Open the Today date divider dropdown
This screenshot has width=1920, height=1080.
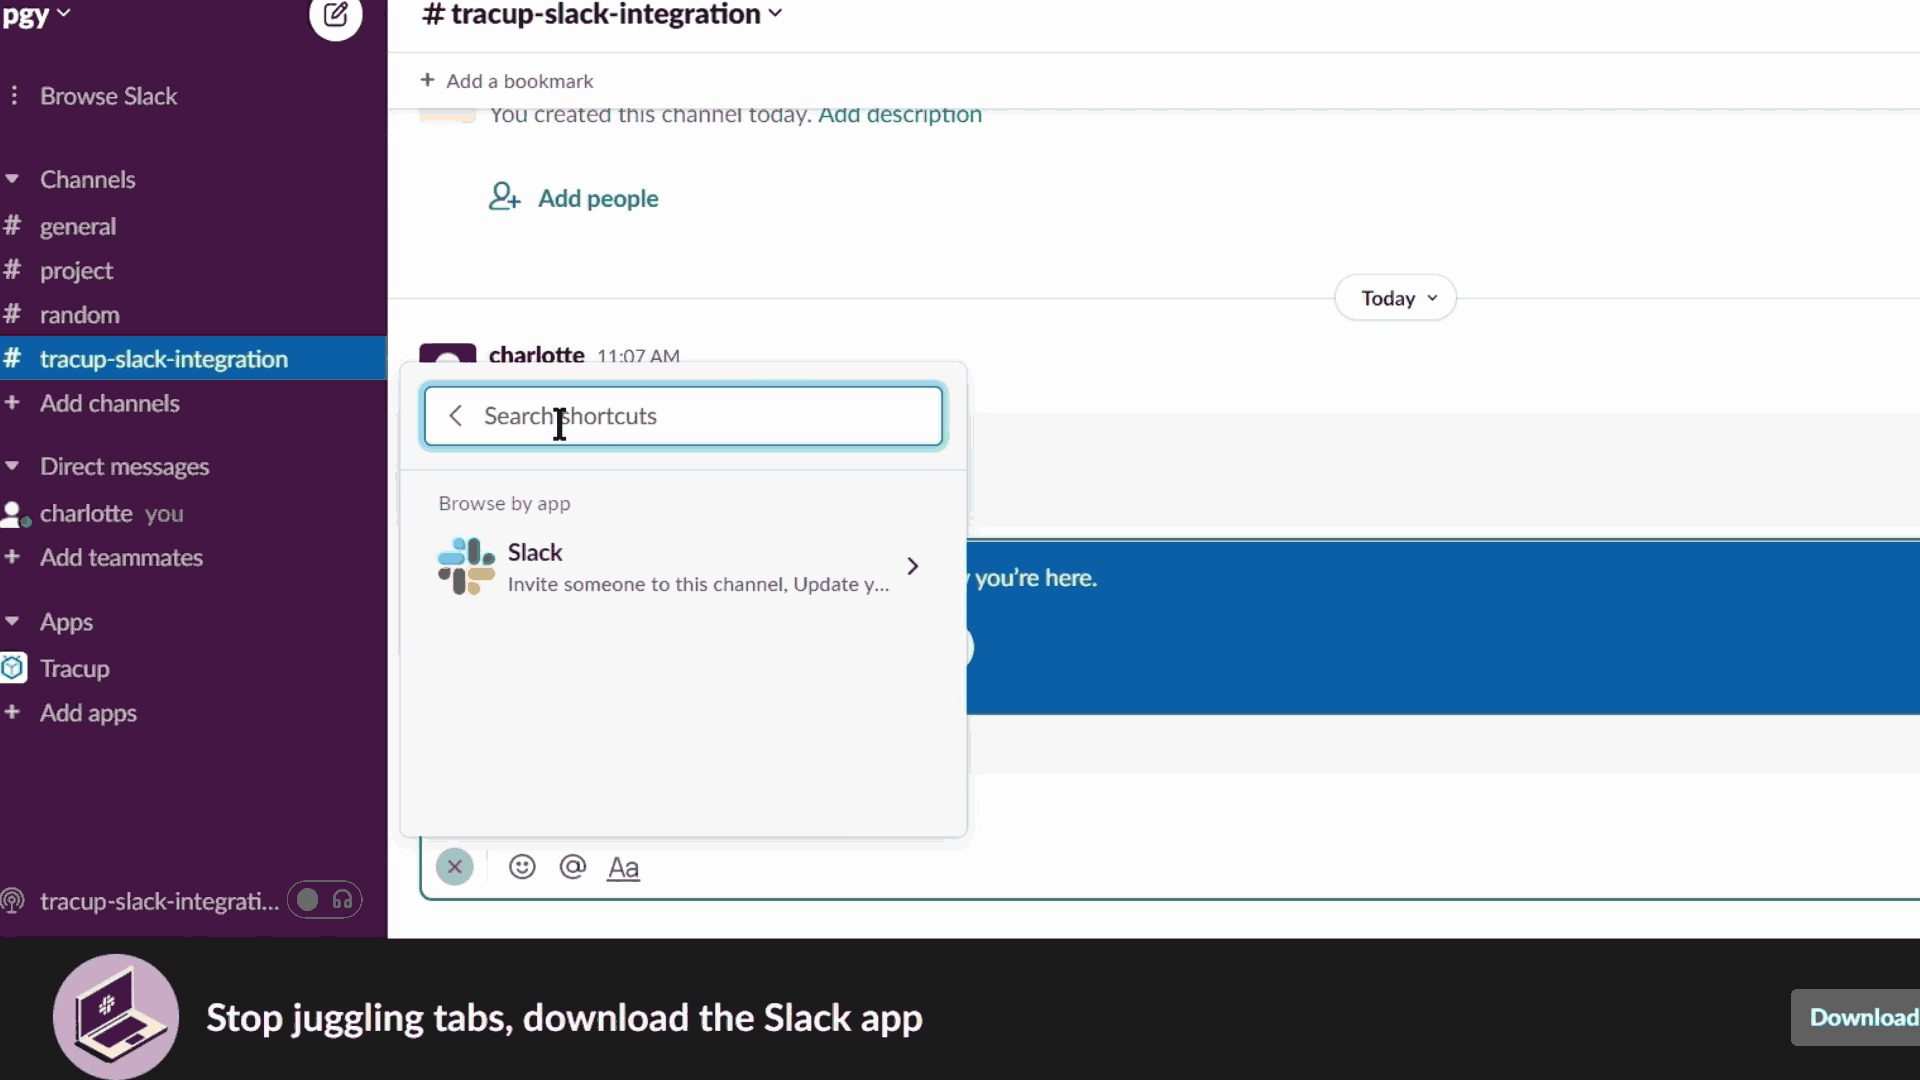click(1395, 297)
